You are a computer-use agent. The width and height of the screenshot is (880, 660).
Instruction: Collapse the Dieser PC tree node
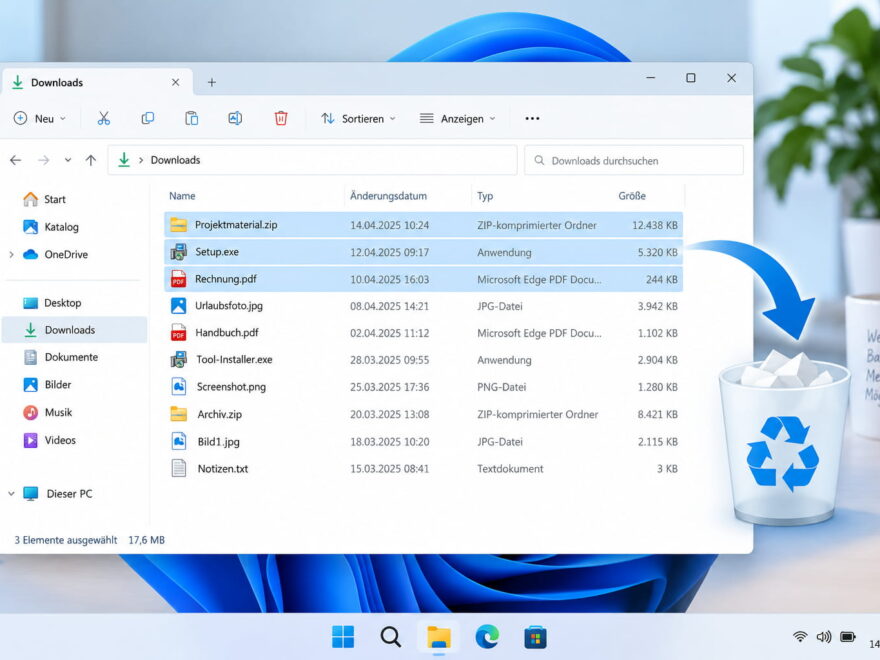tap(11, 494)
